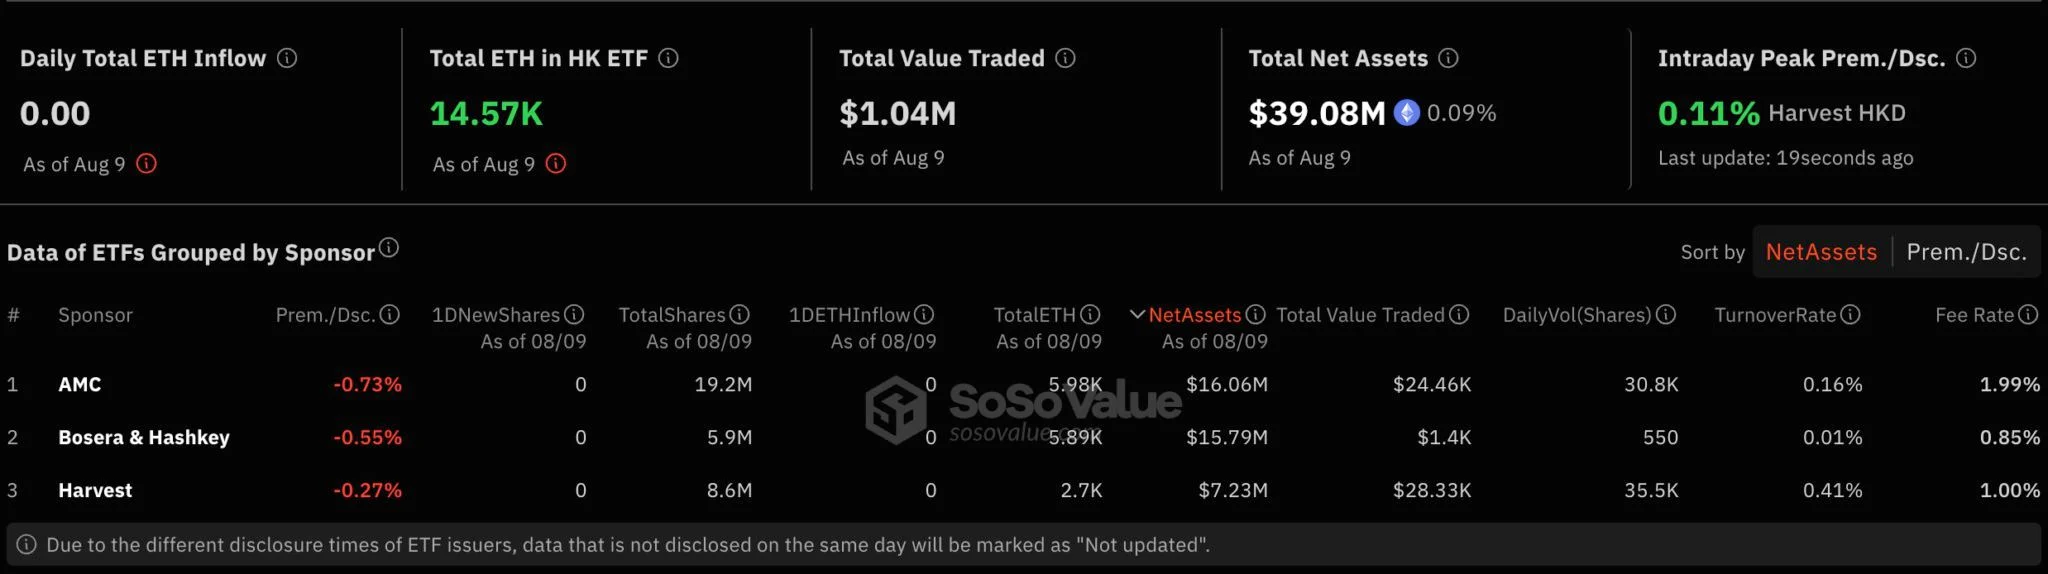This screenshot has height=574, width=2048.
Task: Open the Bosera & Hashkey sponsor row
Action: tap(1024, 437)
